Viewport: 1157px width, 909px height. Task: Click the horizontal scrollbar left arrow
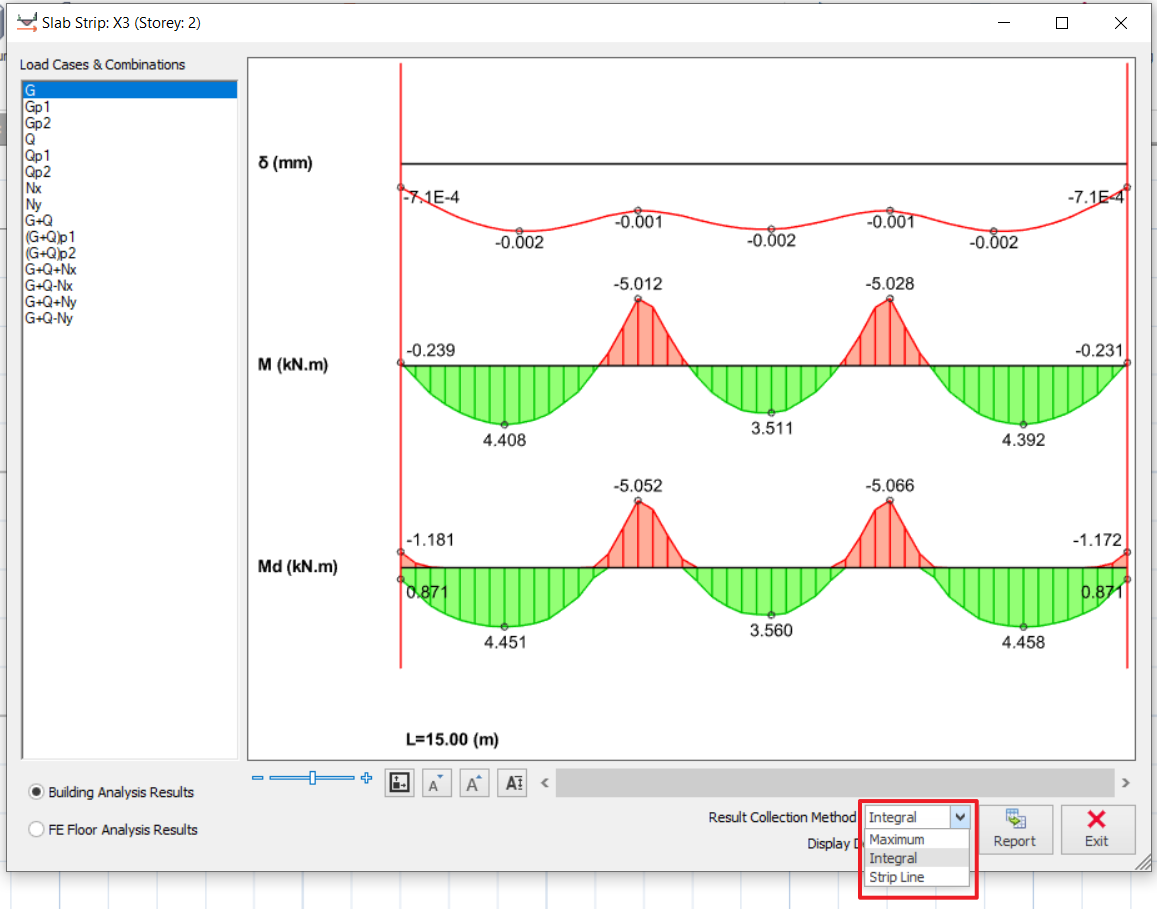click(x=545, y=783)
